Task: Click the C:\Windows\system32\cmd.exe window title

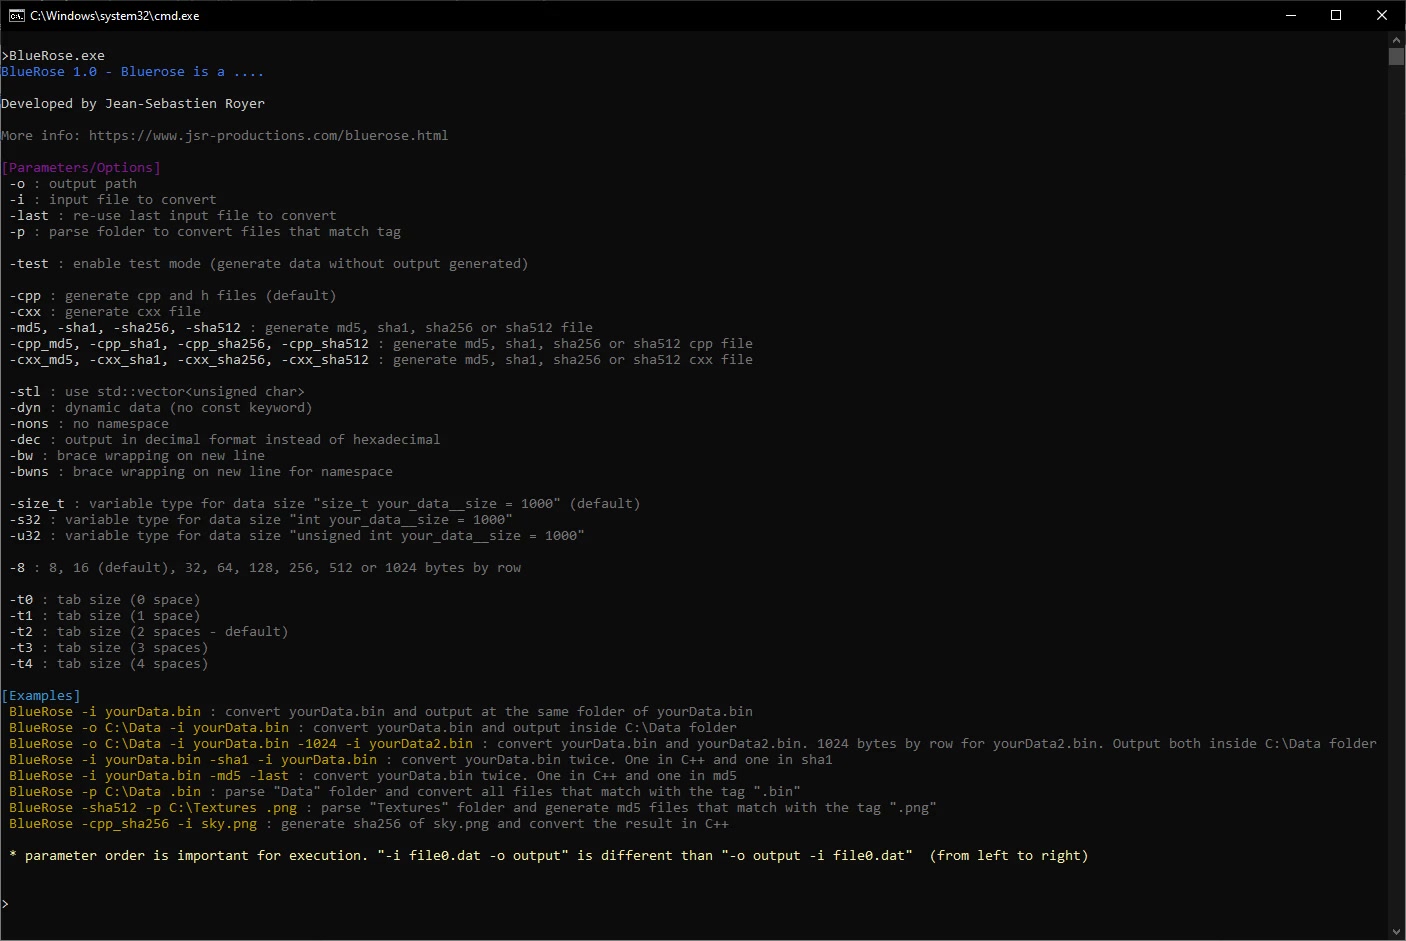Action: pos(115,15)
